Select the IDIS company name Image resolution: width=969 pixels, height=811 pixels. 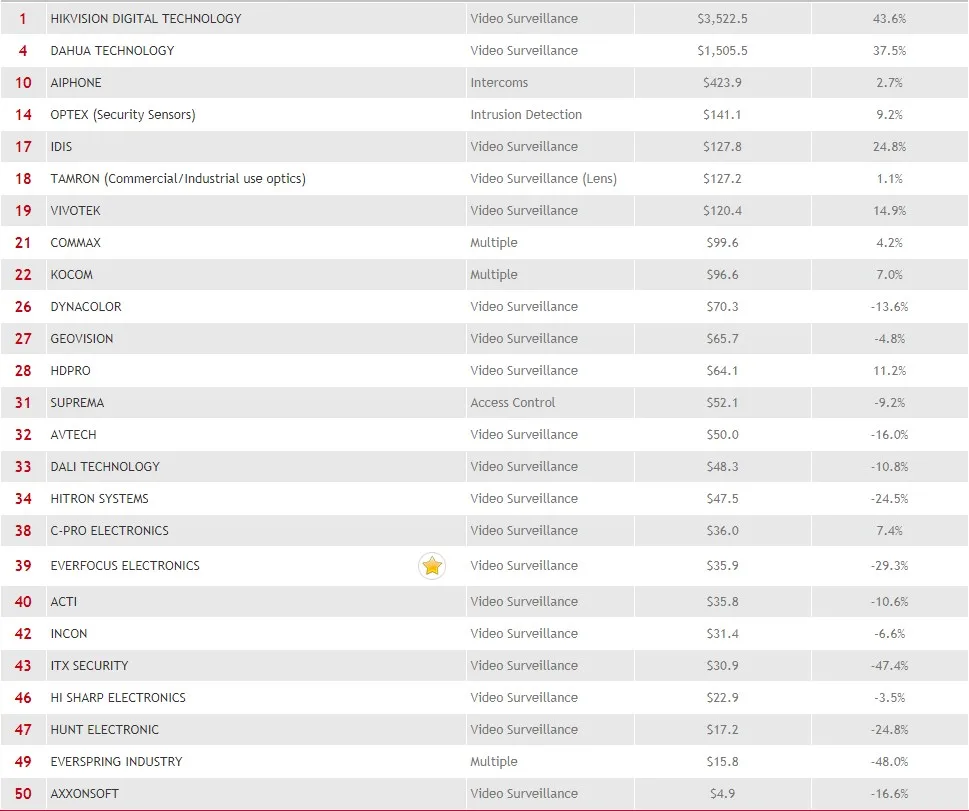coord(61,146)
